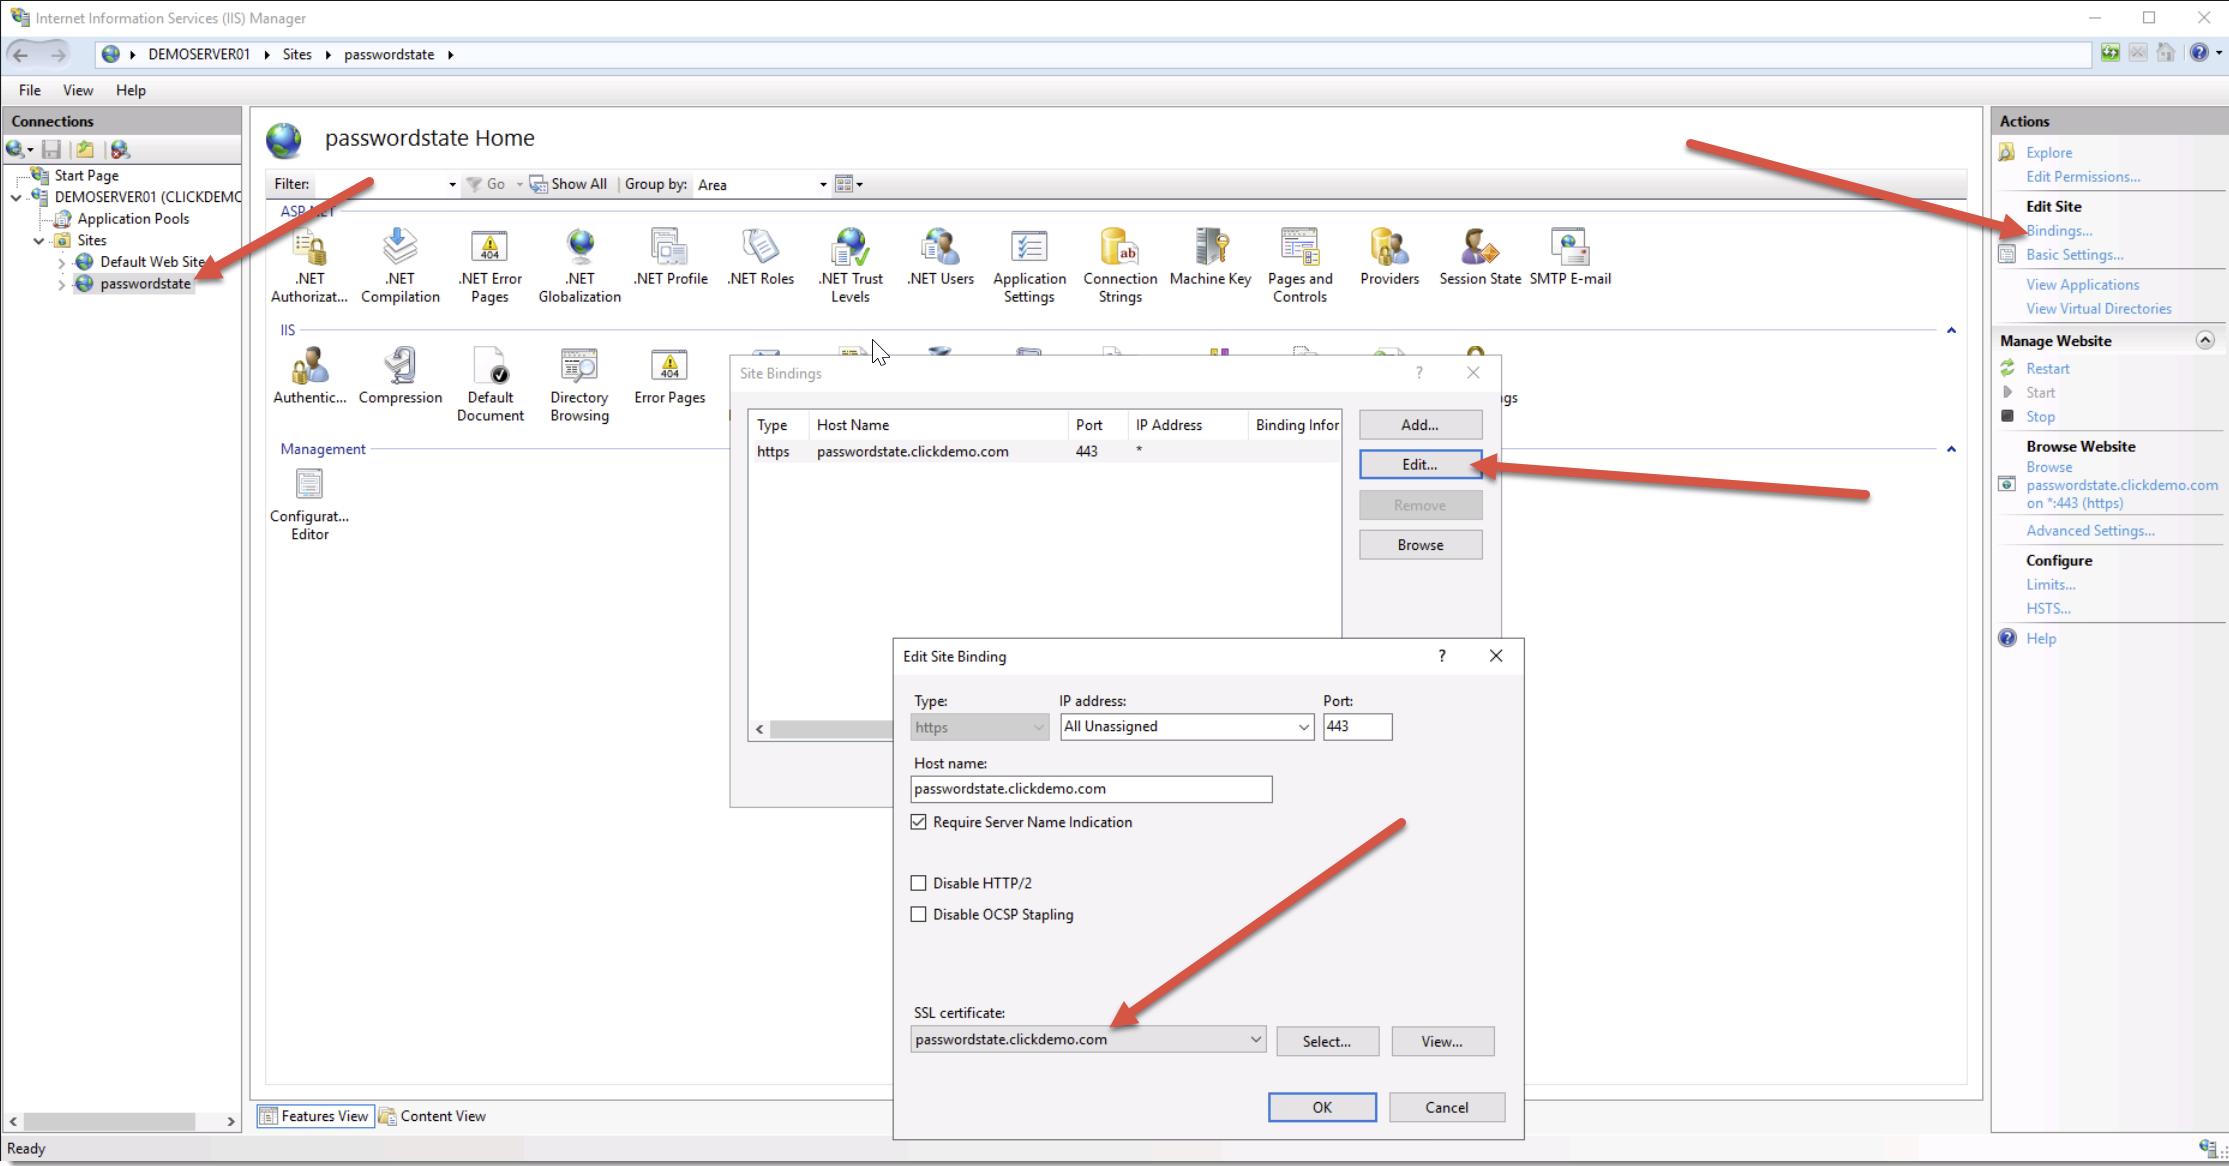Click Edit... in Site Bindings

tap(1420, 464)
